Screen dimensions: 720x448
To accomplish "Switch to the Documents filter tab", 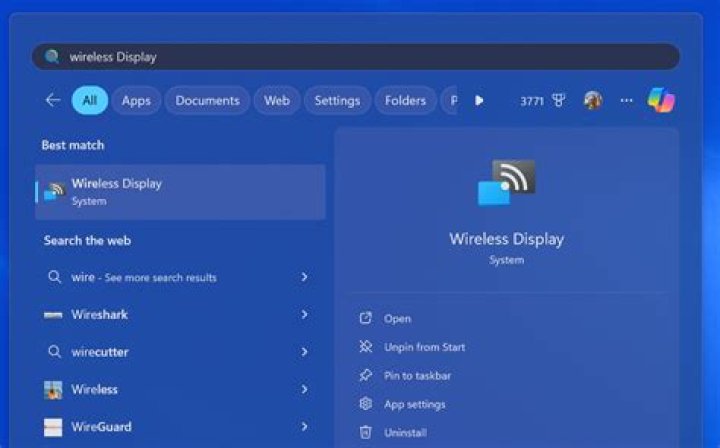I will (x=207, y=100).
